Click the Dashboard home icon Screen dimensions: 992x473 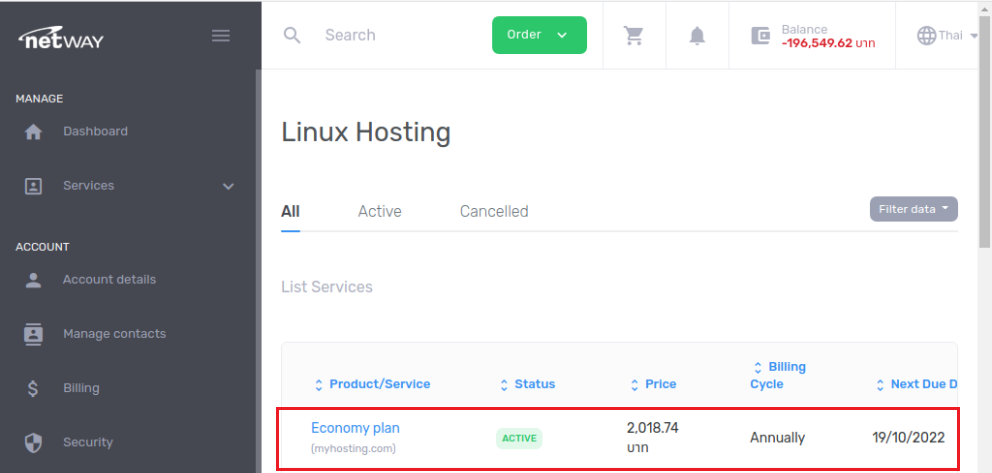click(x=33, y=132)
